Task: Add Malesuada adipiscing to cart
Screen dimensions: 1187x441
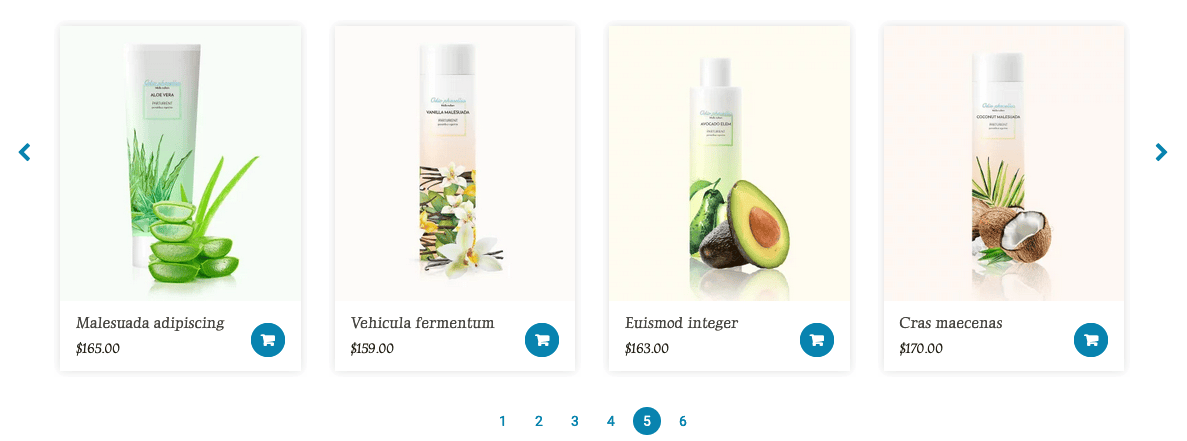Action: [x=268, y=340]
